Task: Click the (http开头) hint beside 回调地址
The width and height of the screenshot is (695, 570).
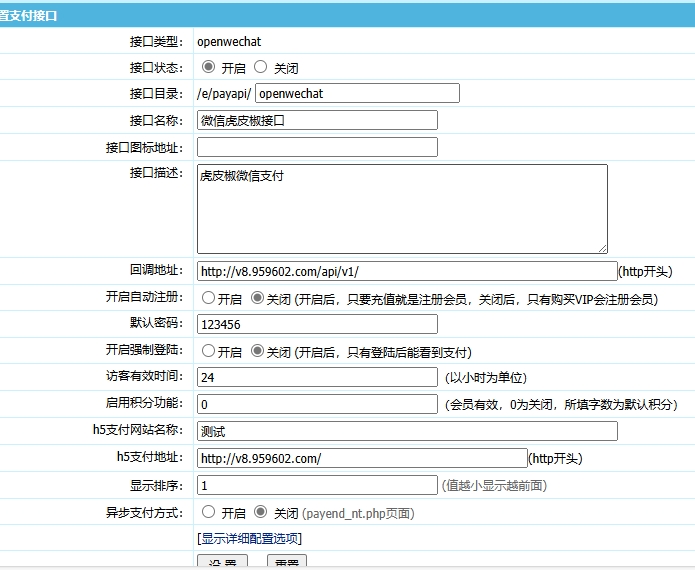Action: [645, 271]
